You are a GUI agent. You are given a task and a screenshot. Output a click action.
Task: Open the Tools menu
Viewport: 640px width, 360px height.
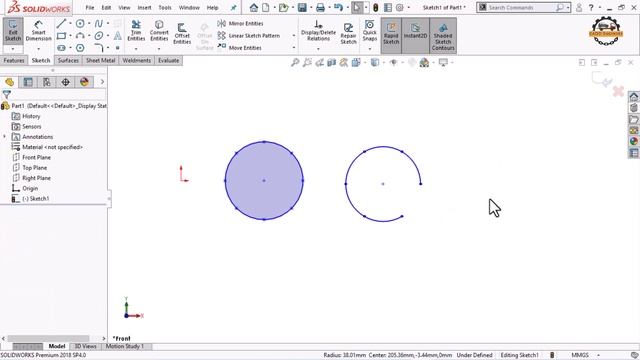click(165, 7)
